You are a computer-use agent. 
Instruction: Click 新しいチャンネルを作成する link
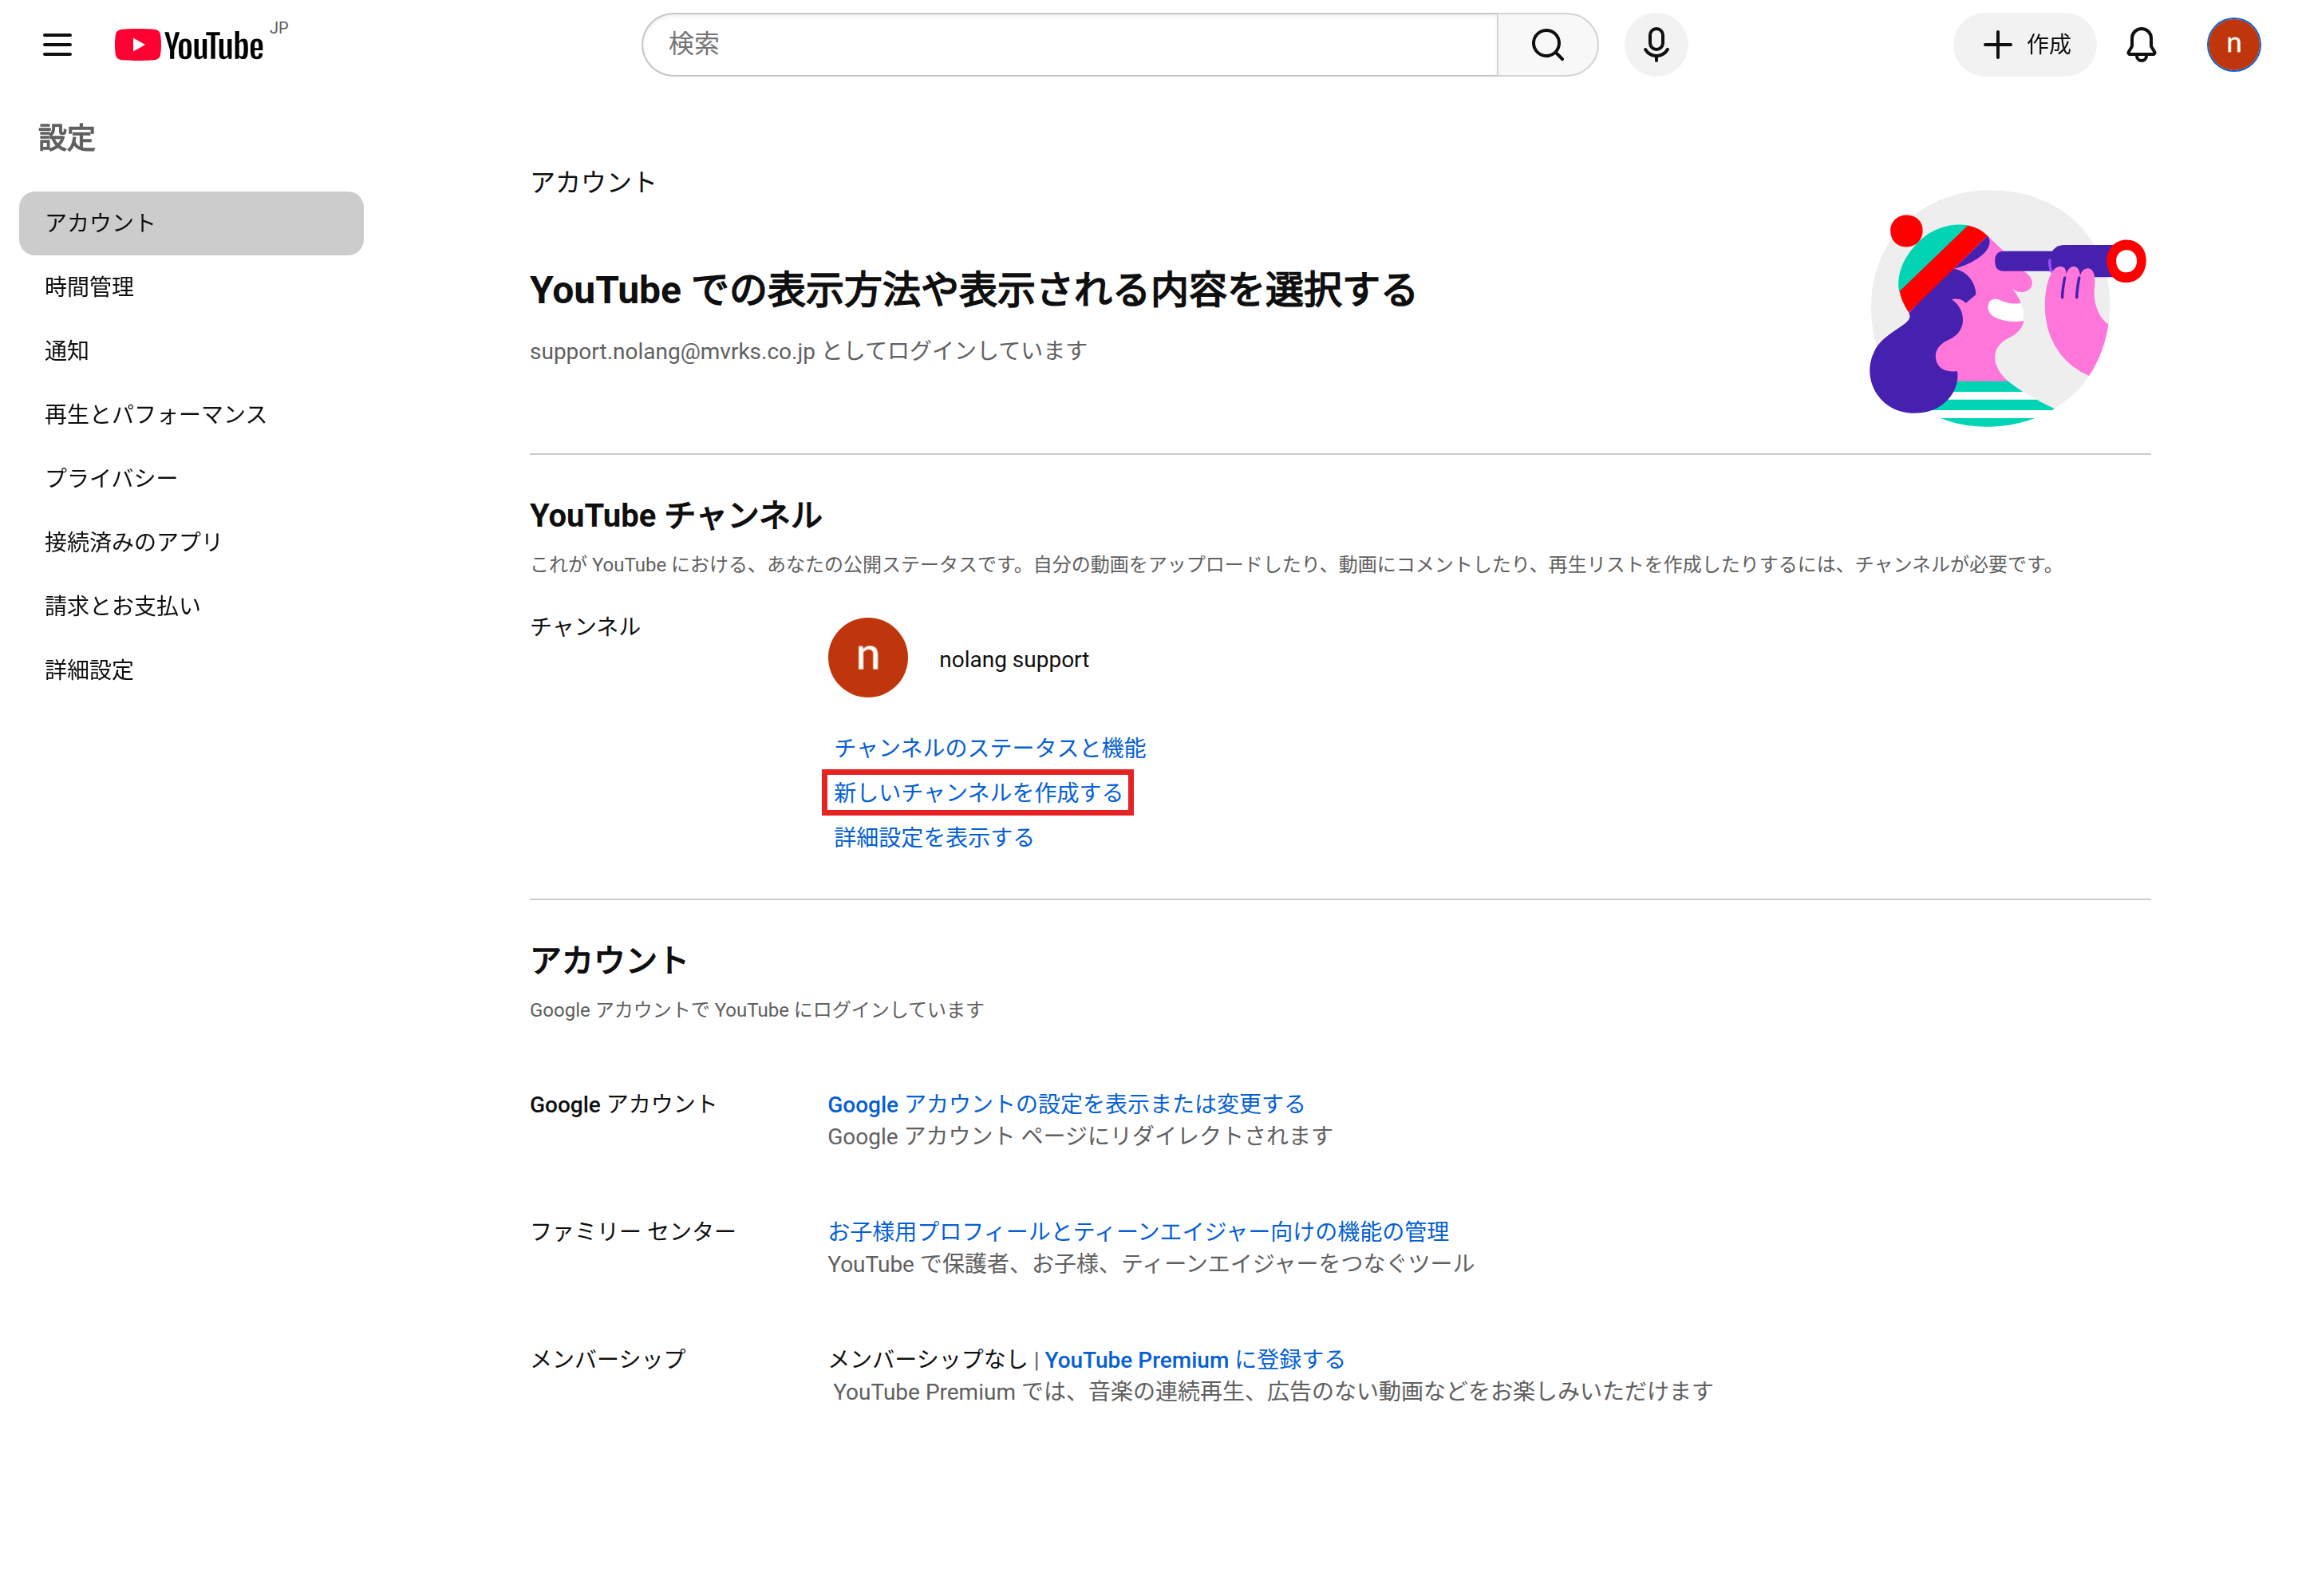coord(977,793)
